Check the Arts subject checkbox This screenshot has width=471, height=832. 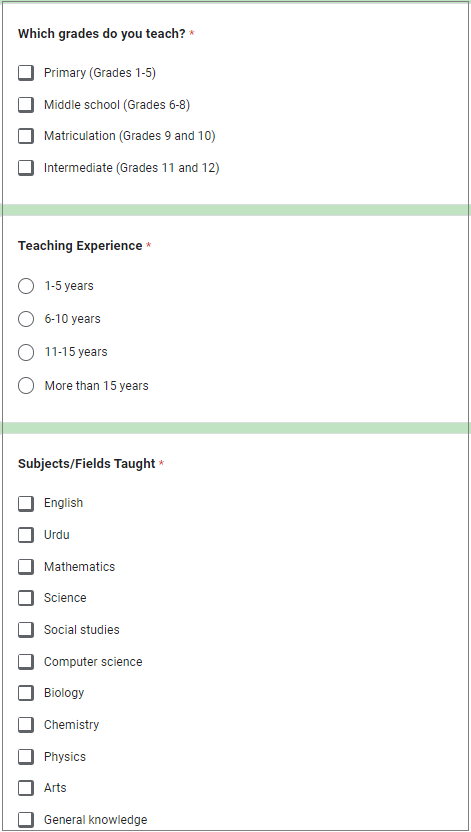pos(25,788)
